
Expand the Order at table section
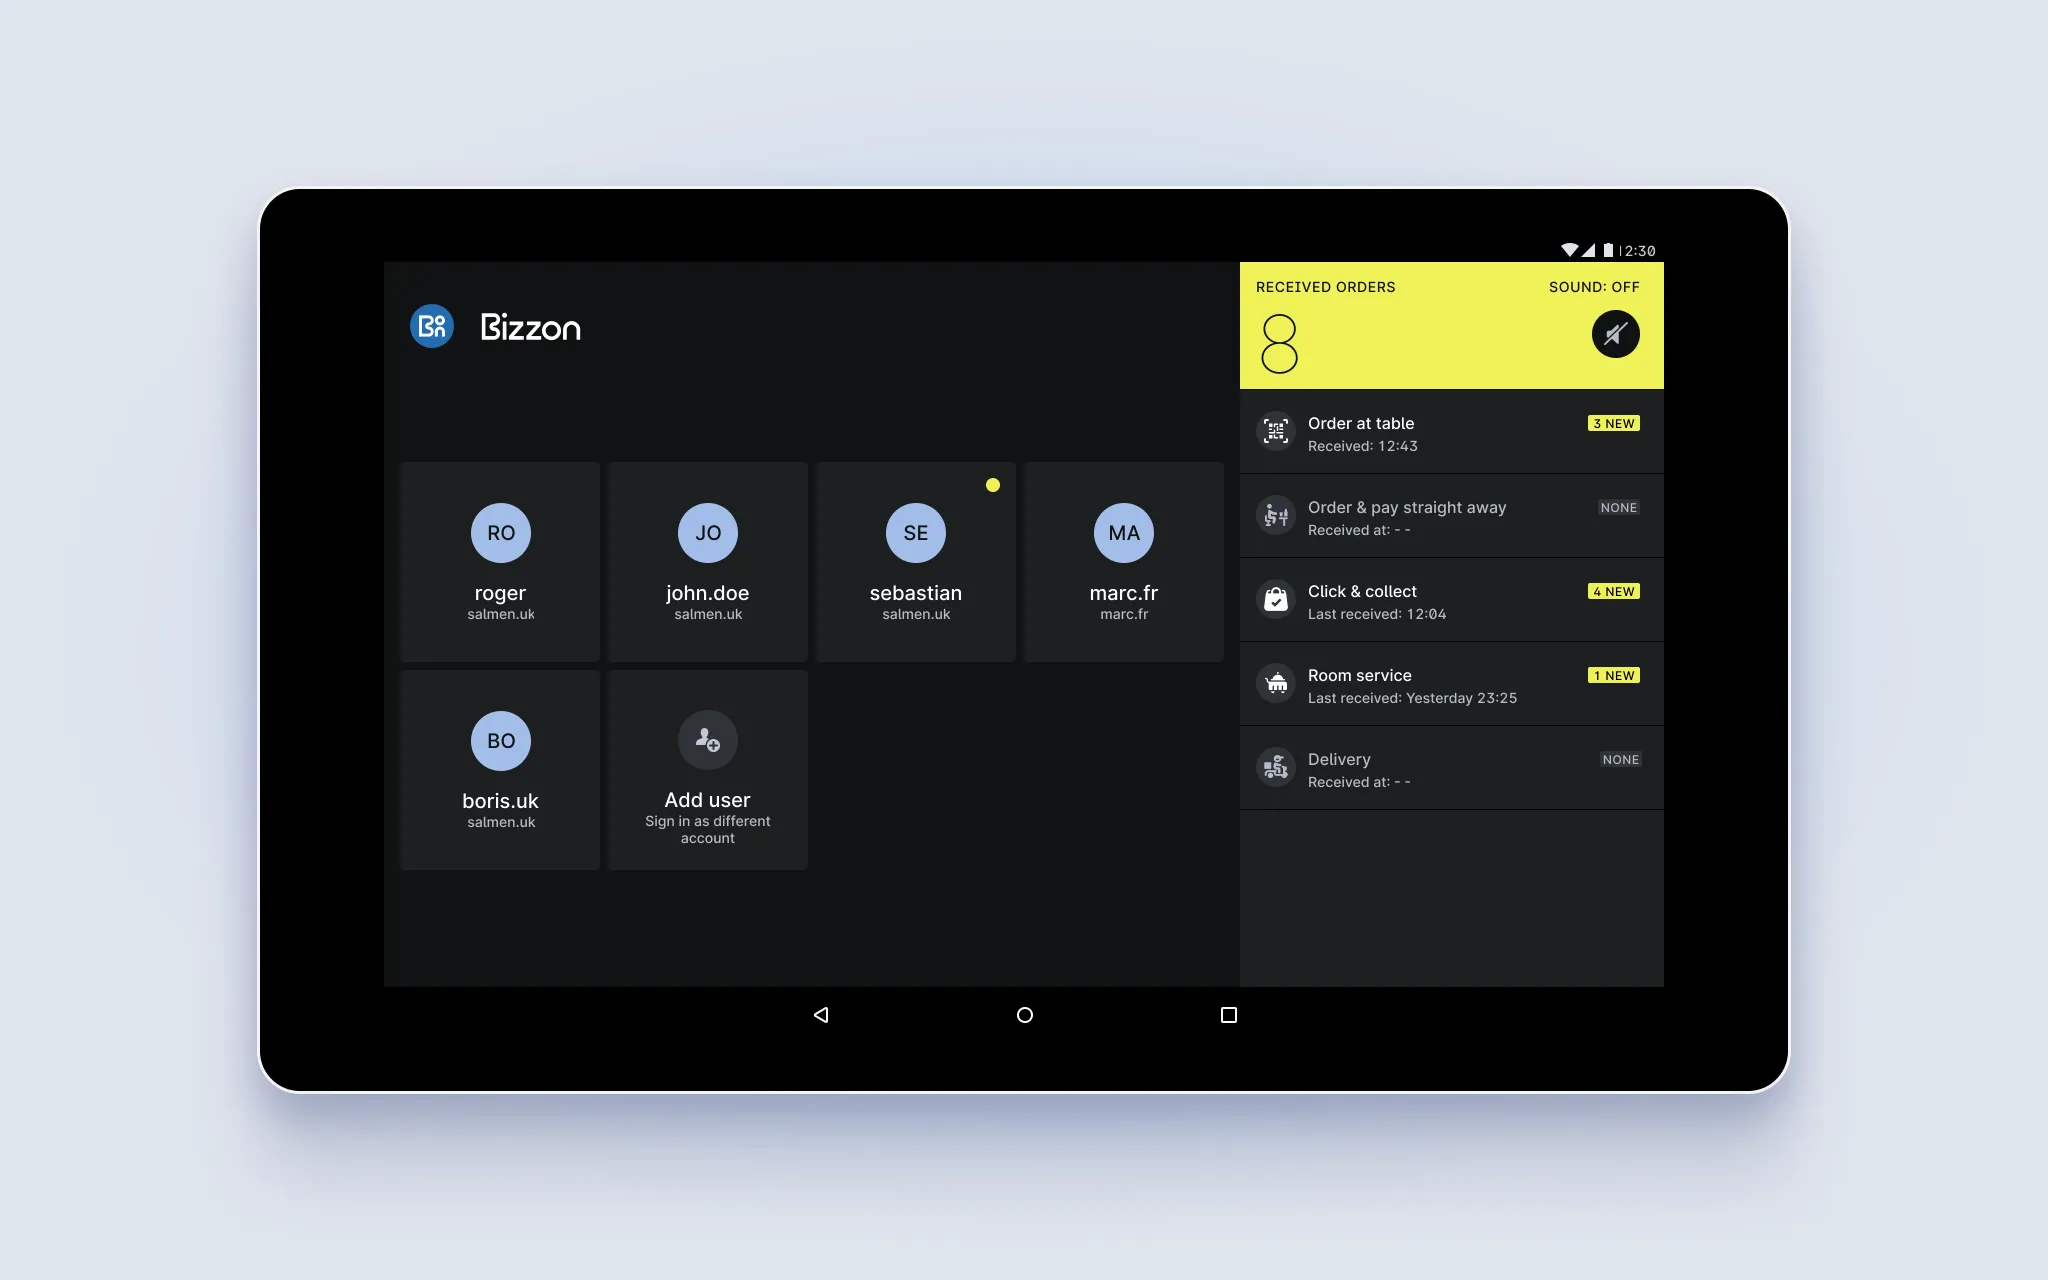(x=1451, y=432)
